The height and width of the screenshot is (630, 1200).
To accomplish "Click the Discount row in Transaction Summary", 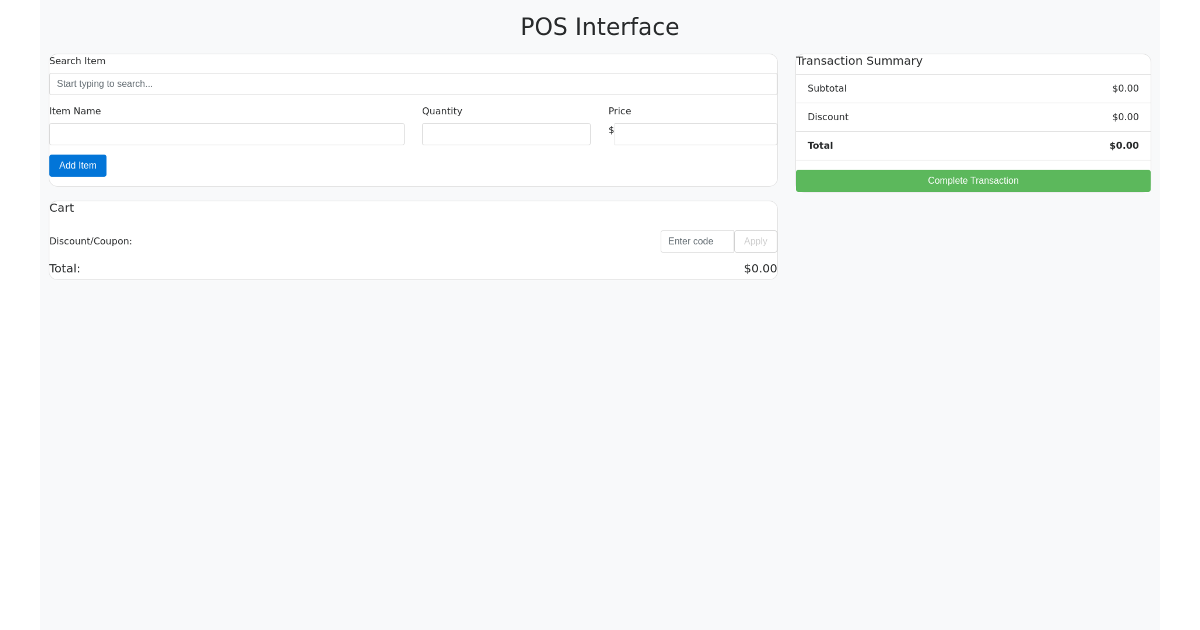I will click(973, 117).
